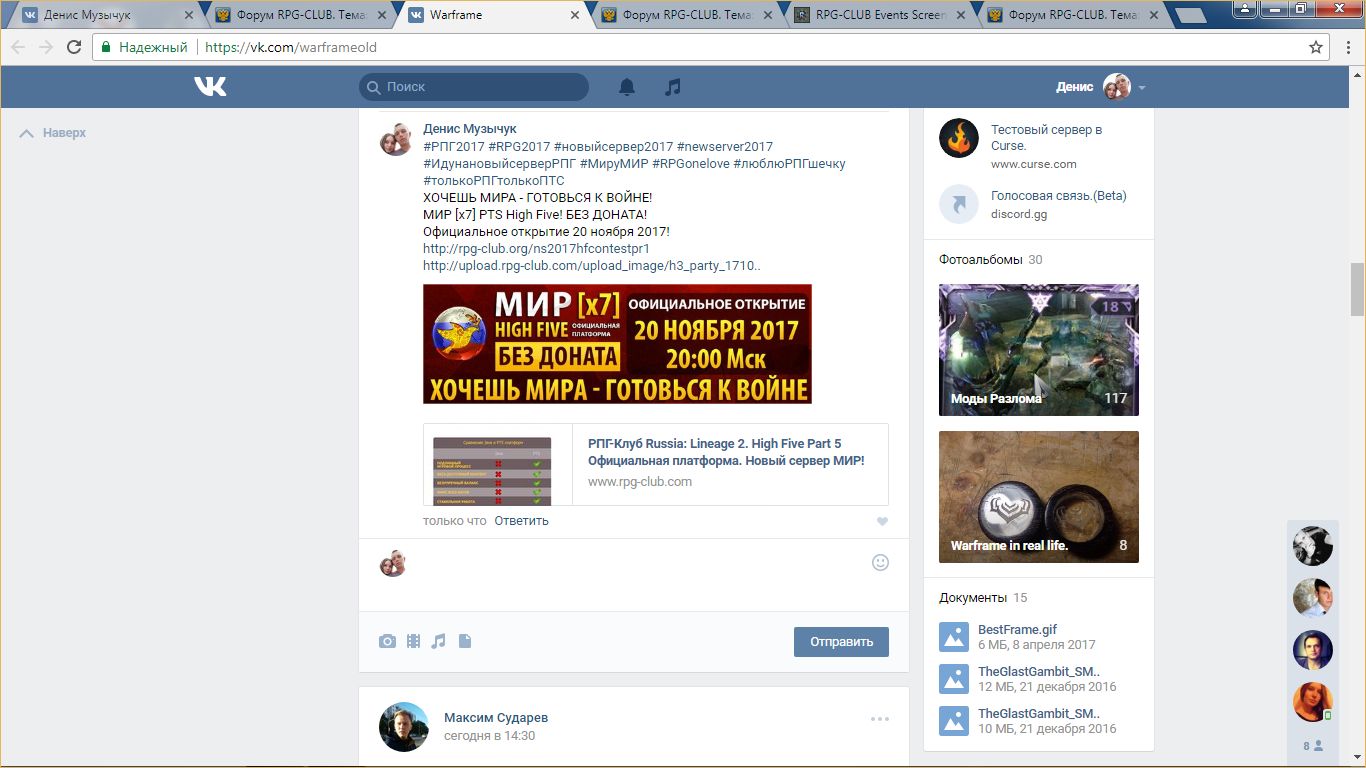The image size is (1366, 768).
Task: Attach a photo with camera icon
Action: point(387,641)
